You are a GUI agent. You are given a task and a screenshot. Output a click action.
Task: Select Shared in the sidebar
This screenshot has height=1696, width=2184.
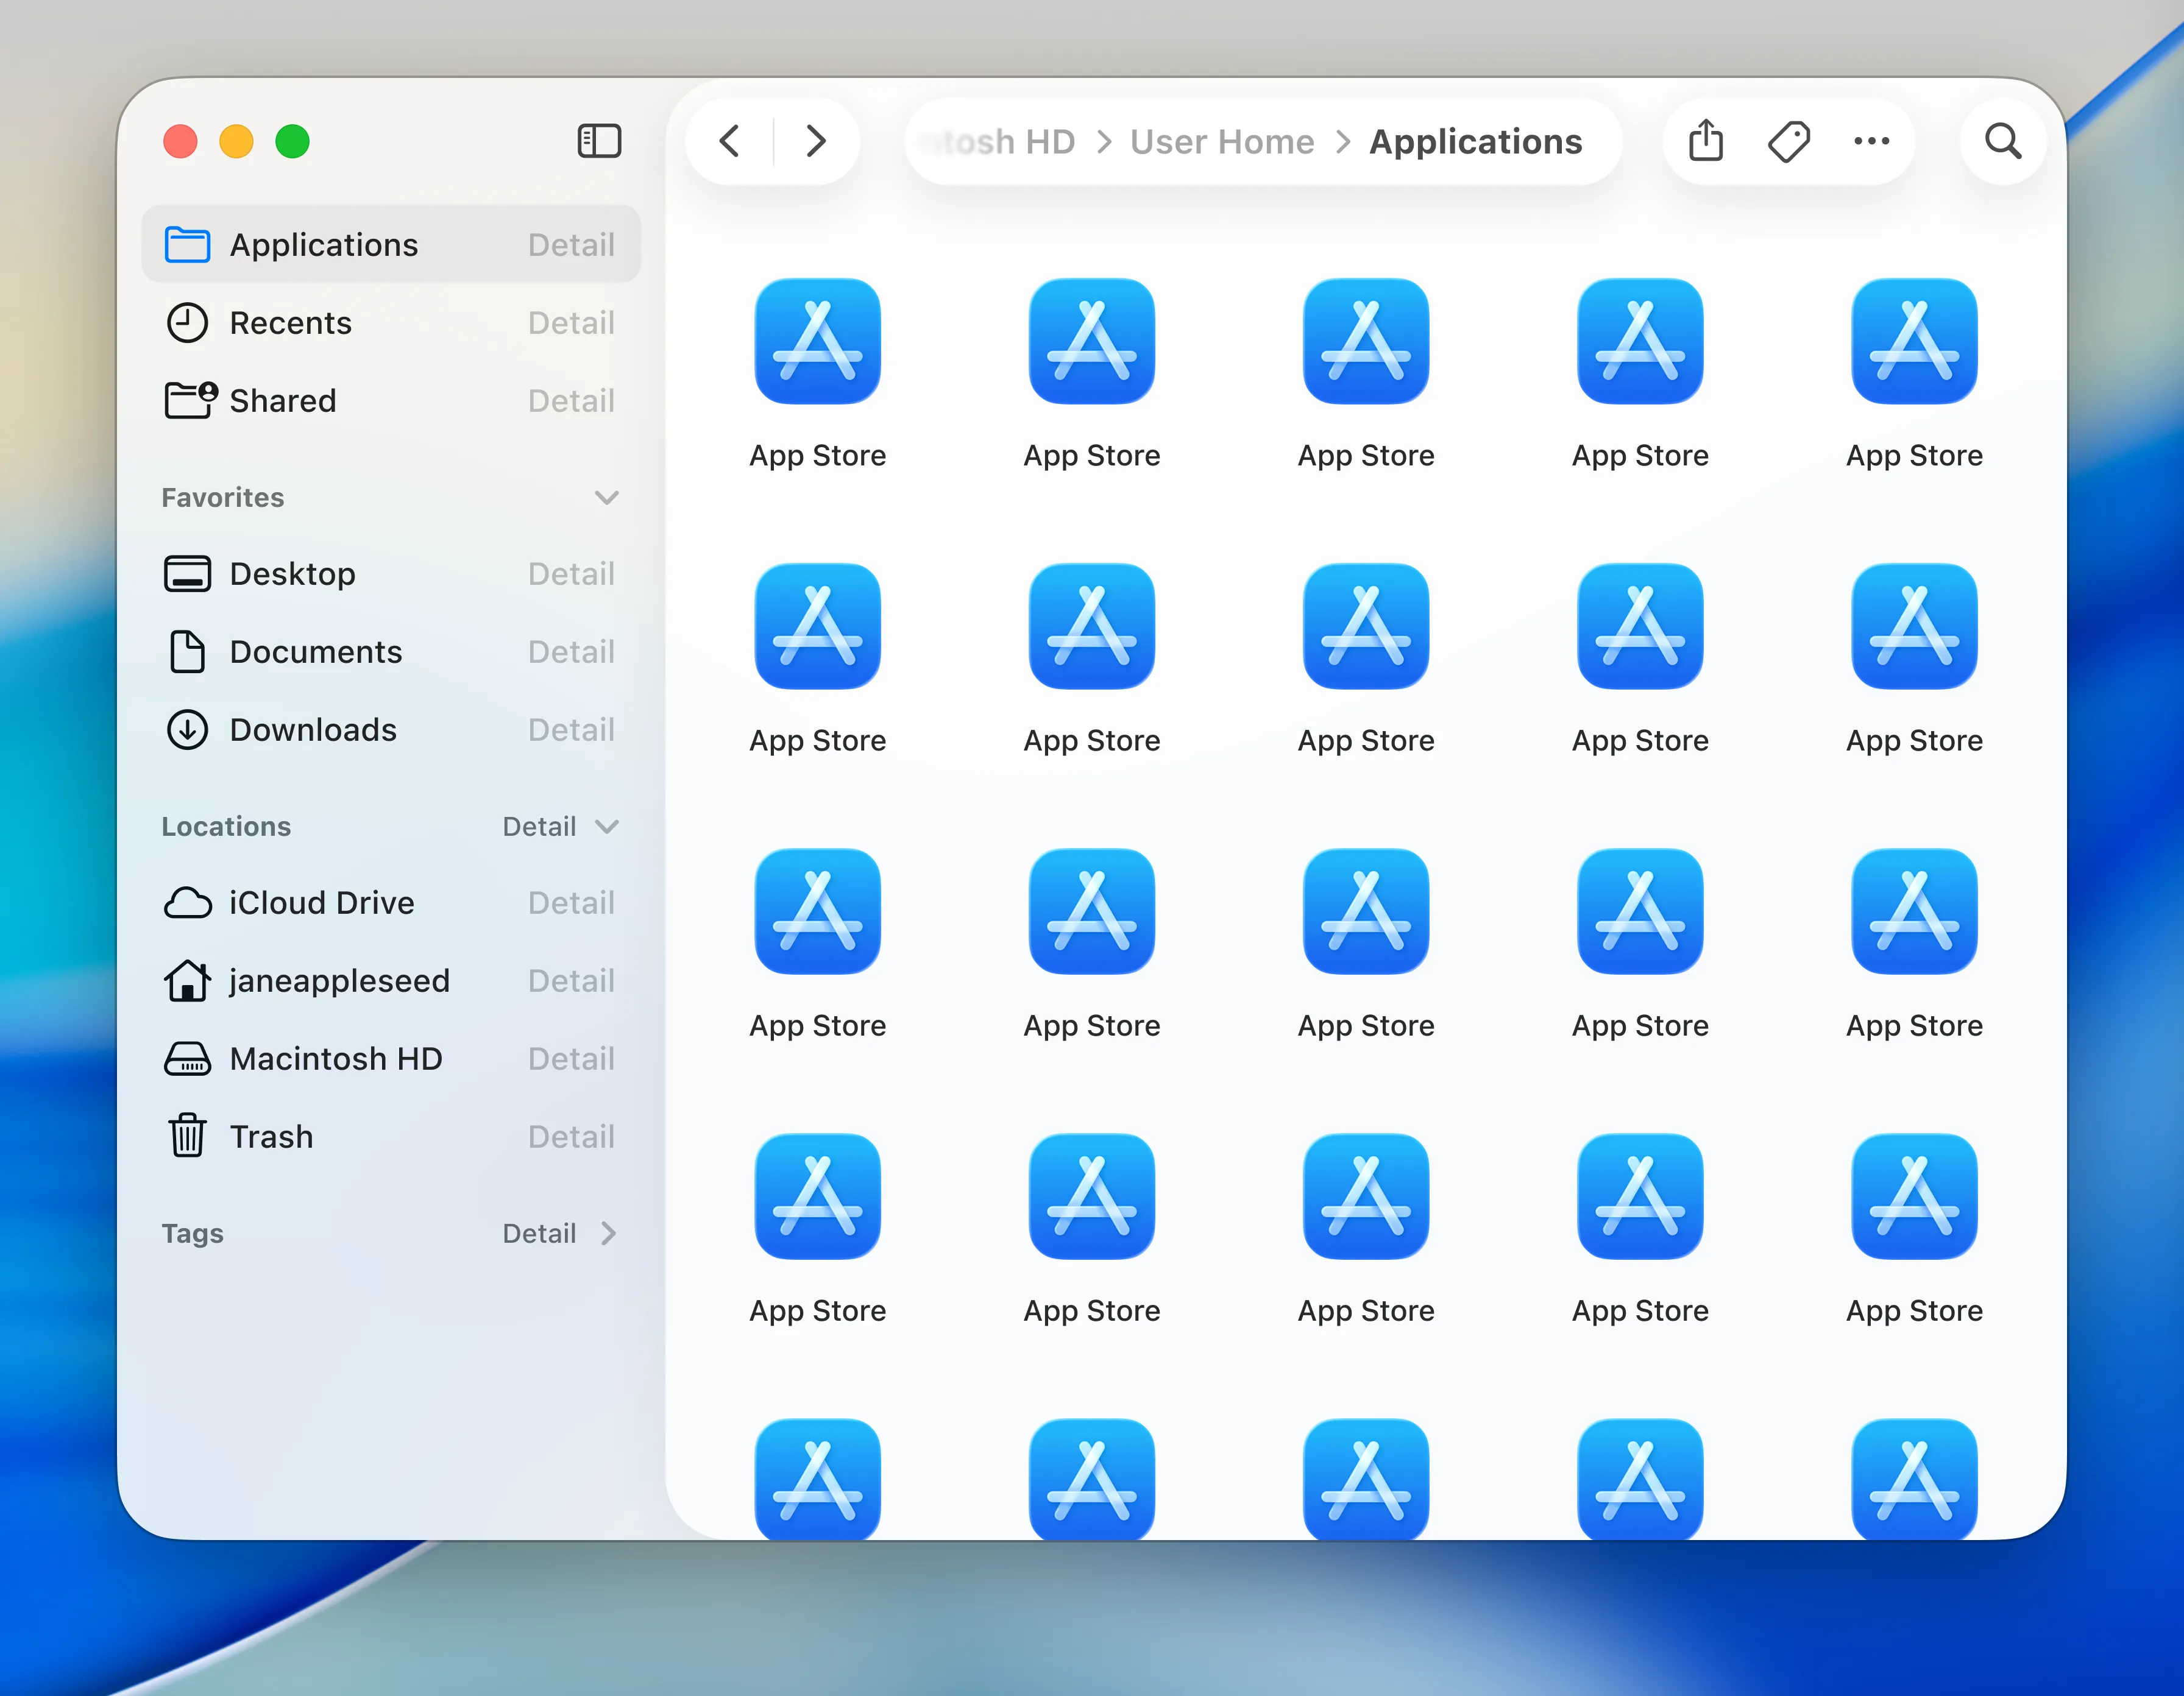coord(283,401)
